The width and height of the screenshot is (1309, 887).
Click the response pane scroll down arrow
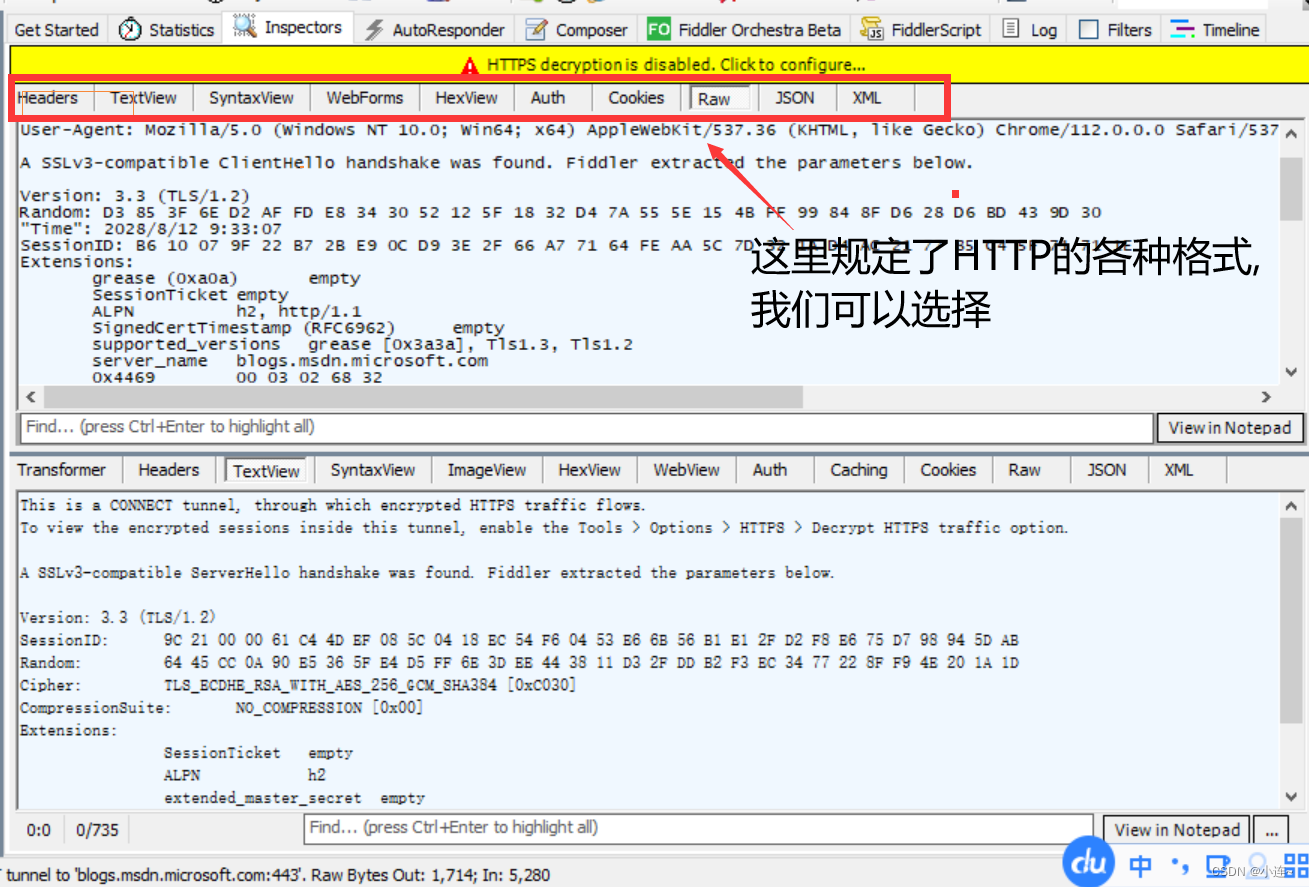point(1291,797)
